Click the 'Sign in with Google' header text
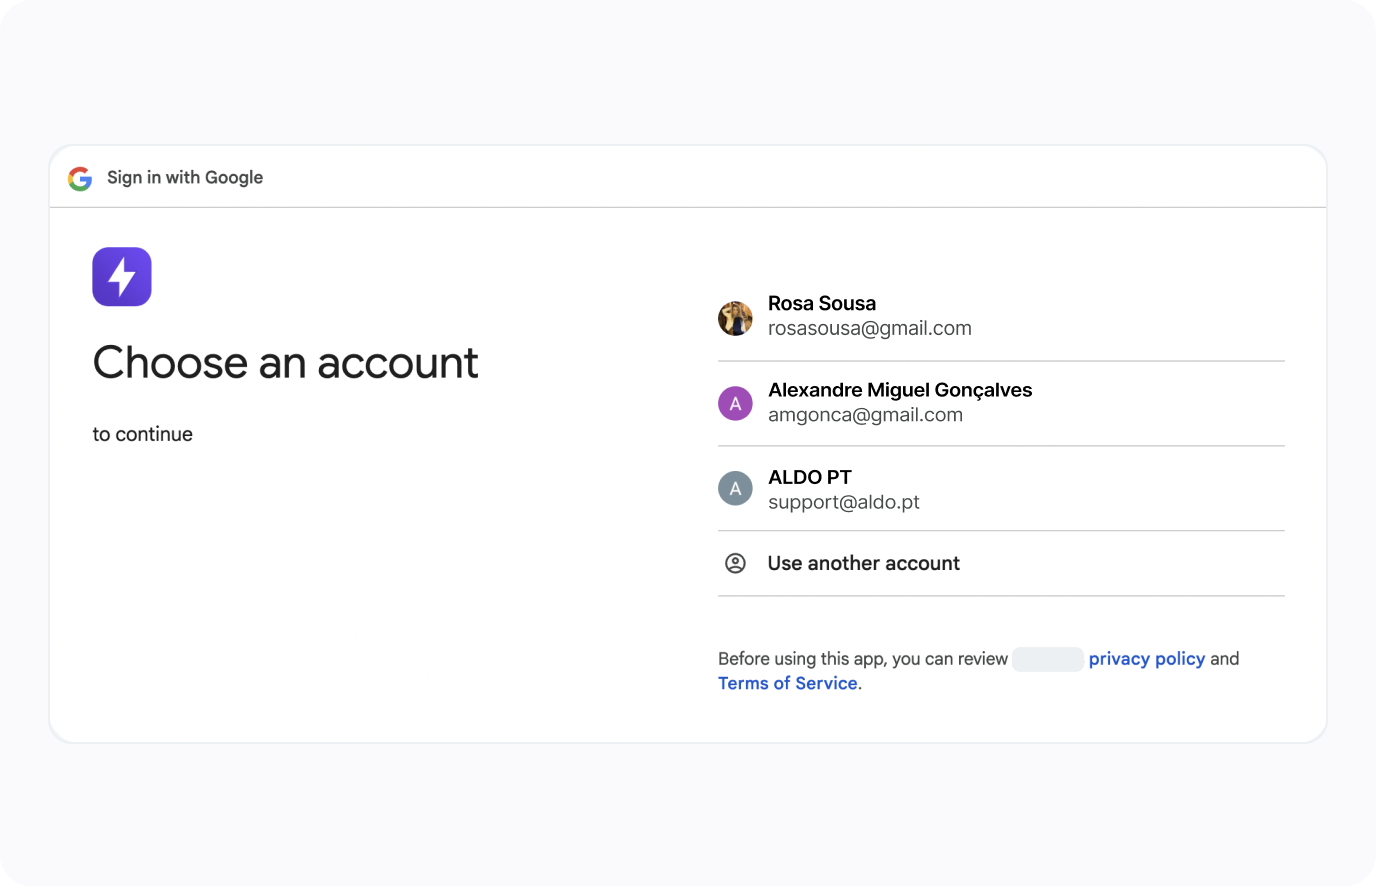 [x=185, y=177]
